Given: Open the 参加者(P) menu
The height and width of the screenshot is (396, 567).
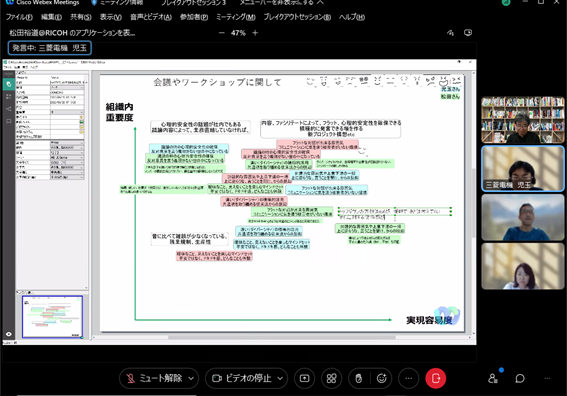Looking at the screenshot, I should [x=194, y=17].
